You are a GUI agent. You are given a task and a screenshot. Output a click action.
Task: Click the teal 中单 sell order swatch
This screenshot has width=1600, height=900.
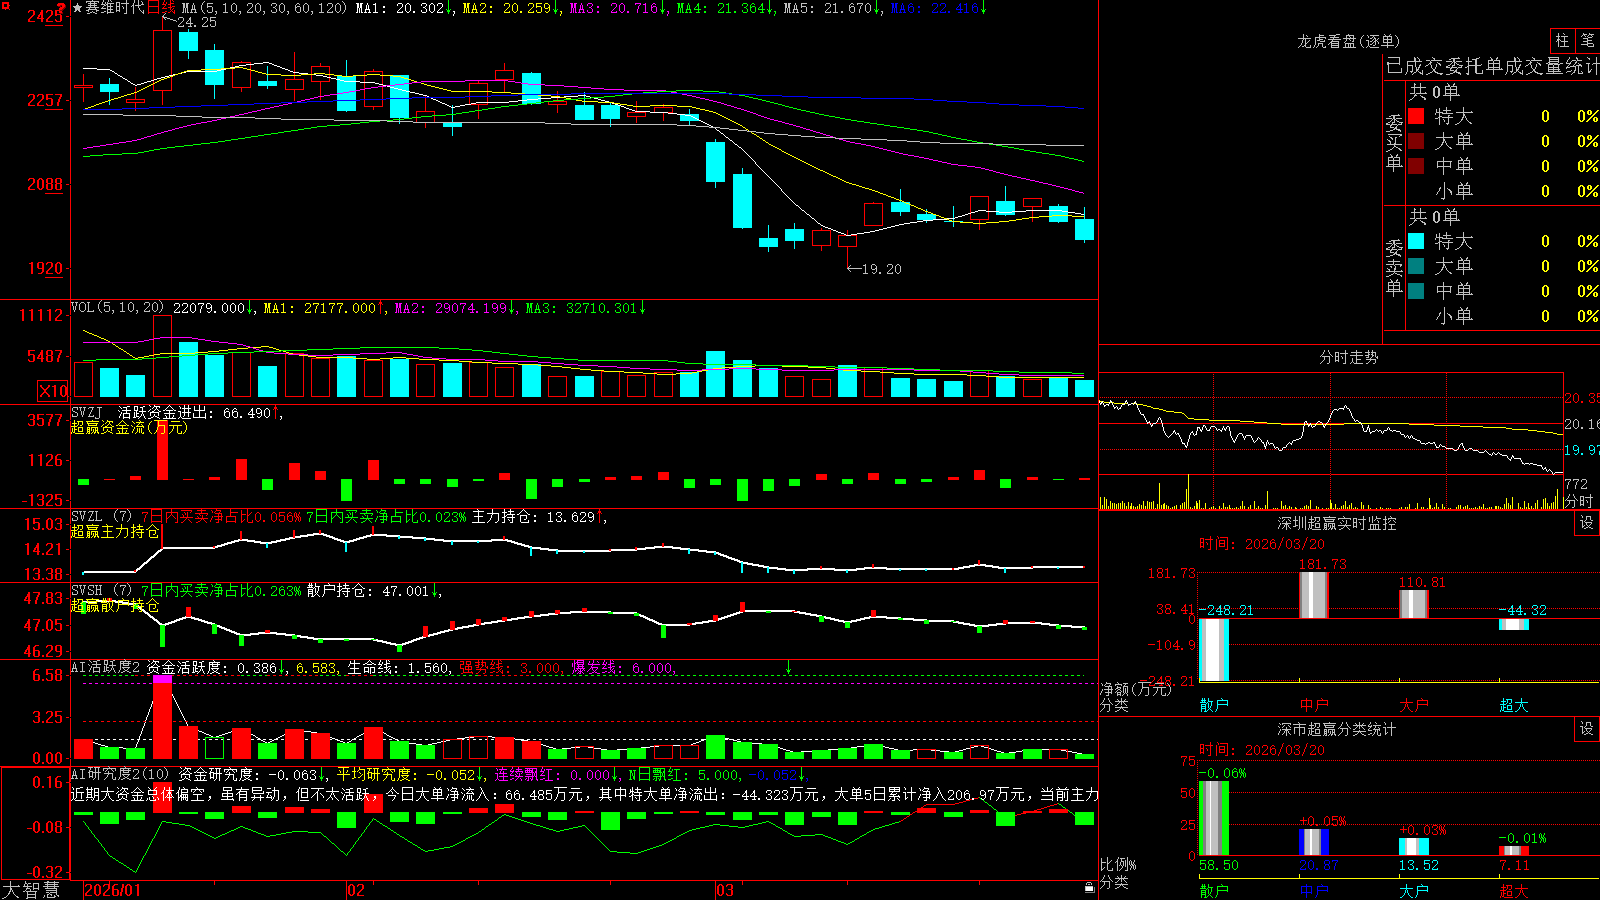(x=1416, y=291)
